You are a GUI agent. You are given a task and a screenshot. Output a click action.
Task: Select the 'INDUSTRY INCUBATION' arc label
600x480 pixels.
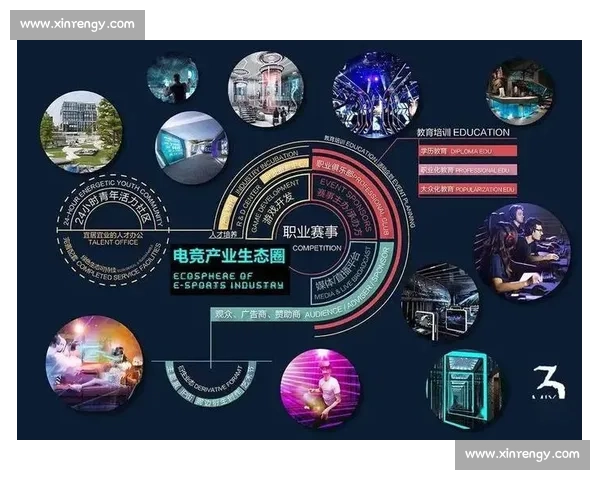pos(264,171)
